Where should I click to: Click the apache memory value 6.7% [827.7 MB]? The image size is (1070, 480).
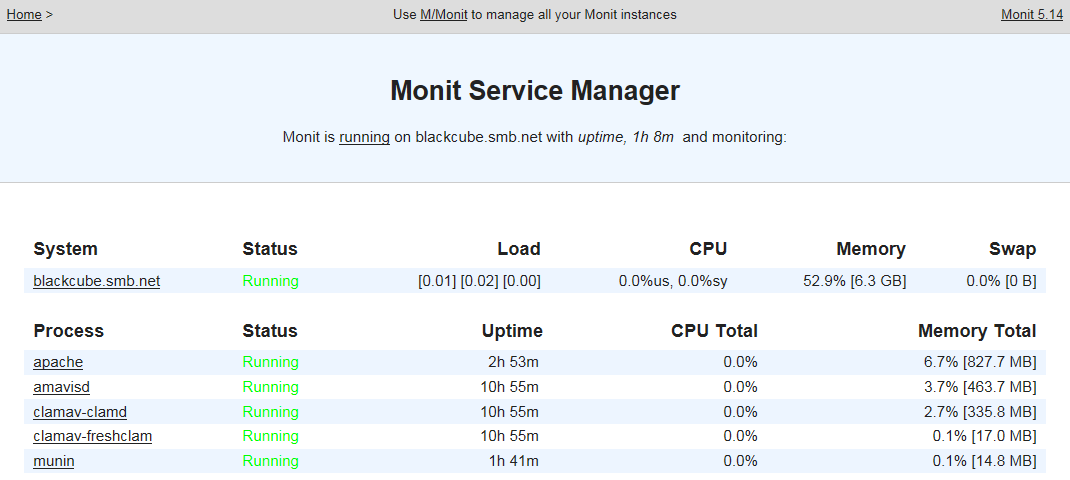(x=977, y=362)
